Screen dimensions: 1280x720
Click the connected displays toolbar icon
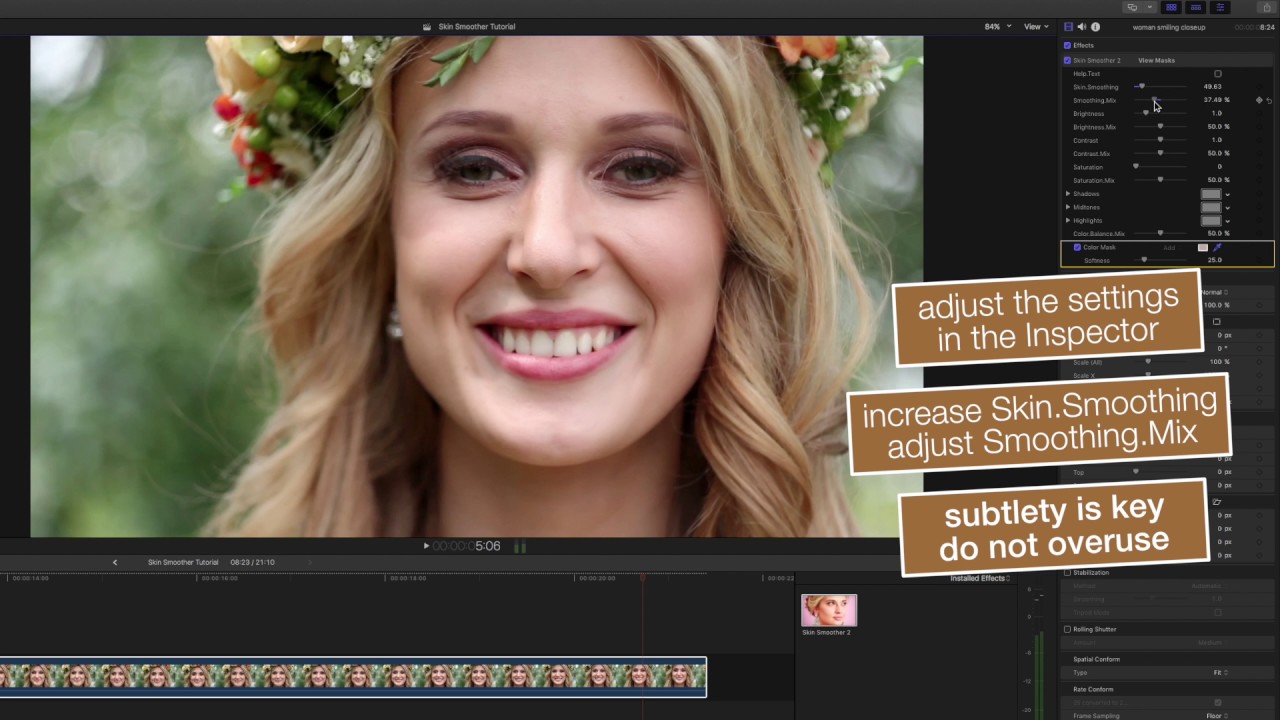point(1132,7)
